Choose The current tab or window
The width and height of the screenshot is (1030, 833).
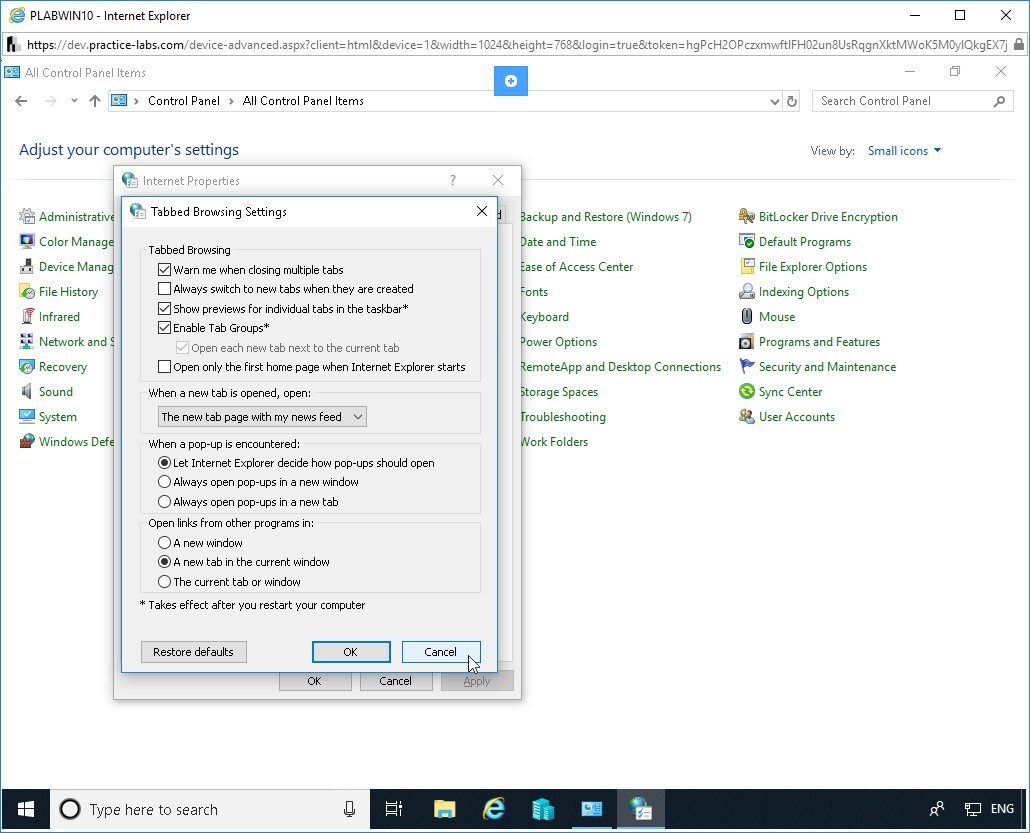164,581
